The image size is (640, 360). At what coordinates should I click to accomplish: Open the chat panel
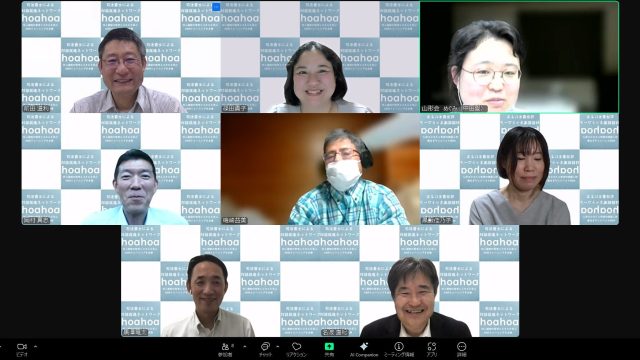coord(265,349)
